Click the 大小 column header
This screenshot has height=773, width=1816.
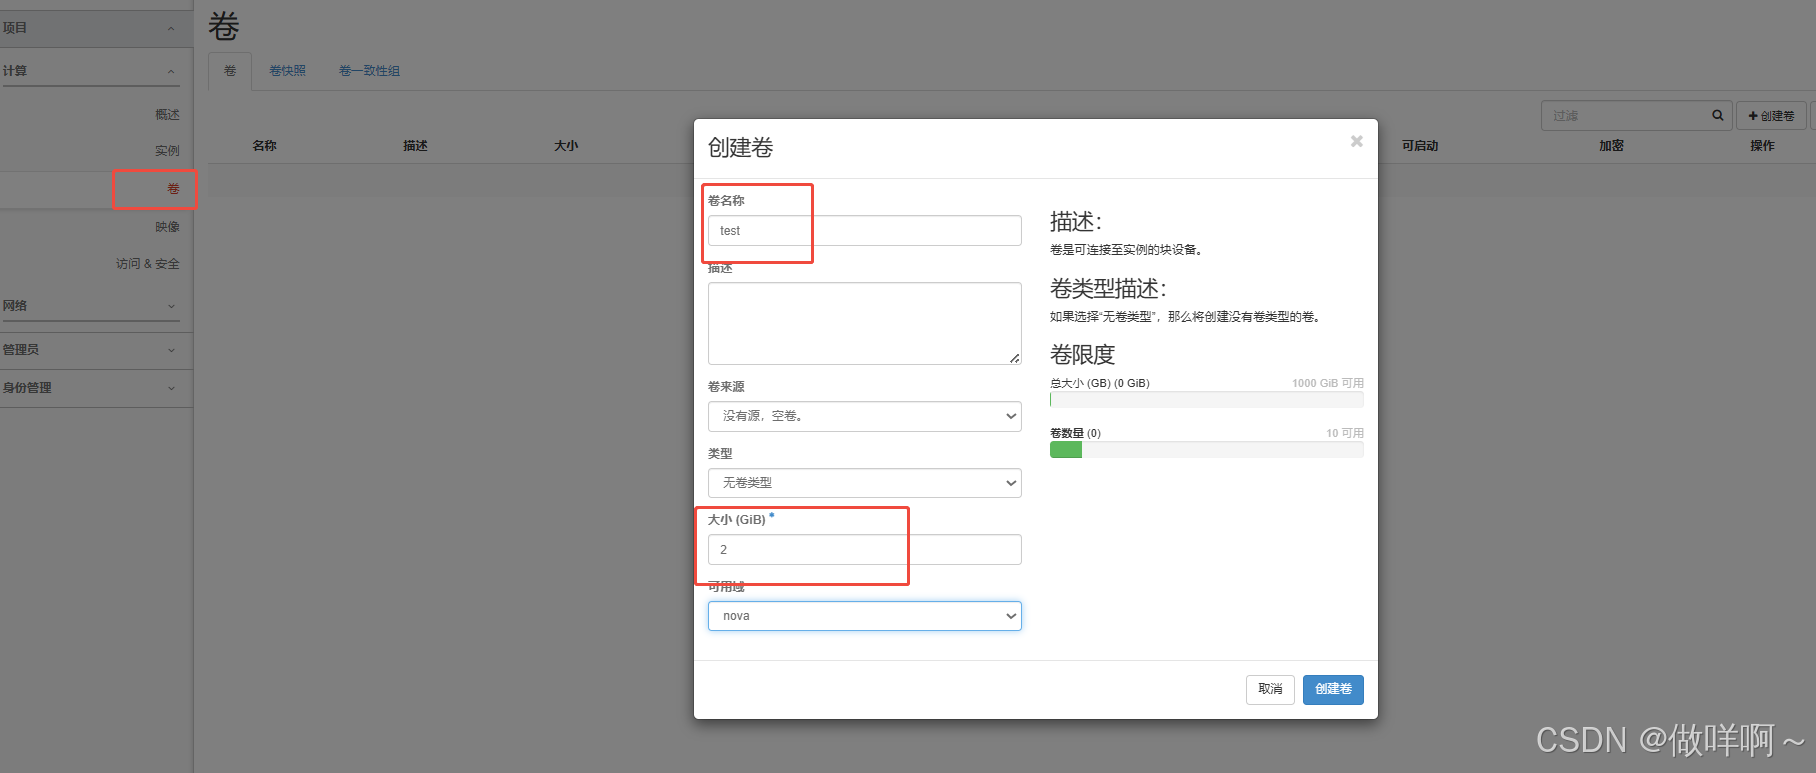point(566,146)
